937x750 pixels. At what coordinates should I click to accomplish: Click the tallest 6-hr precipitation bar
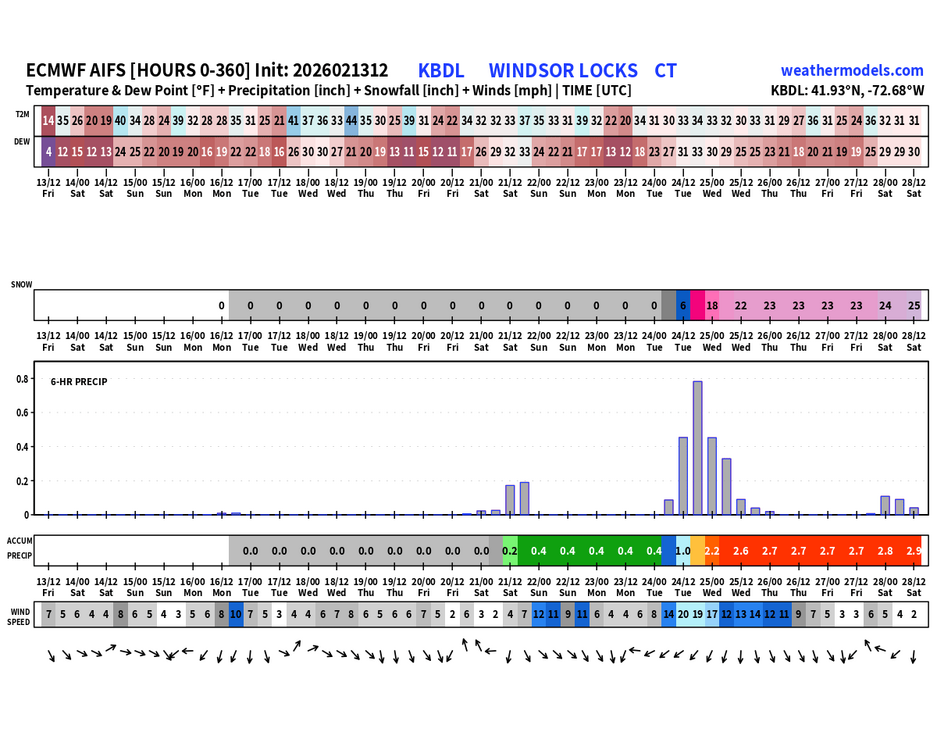click(697, 447)
